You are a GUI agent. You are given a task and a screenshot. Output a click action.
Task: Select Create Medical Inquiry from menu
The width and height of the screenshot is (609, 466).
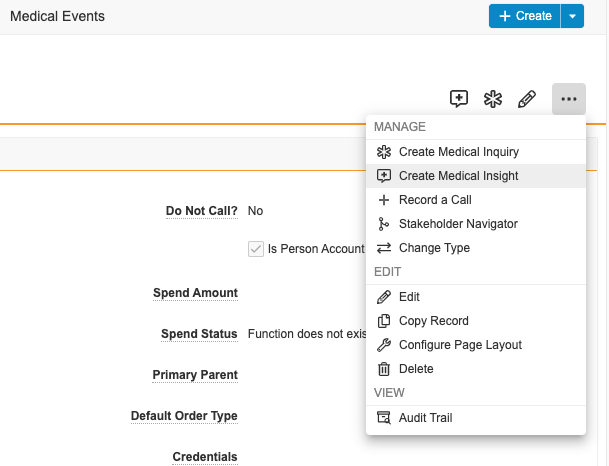tap(458, 152)
